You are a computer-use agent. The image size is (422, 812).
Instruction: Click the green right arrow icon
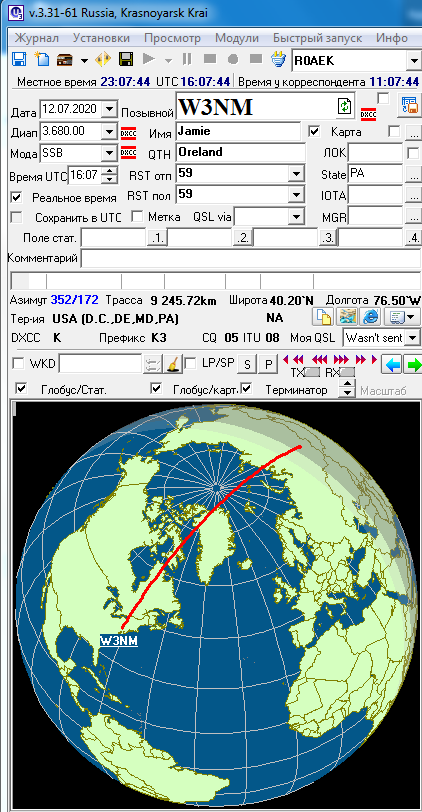413,364
